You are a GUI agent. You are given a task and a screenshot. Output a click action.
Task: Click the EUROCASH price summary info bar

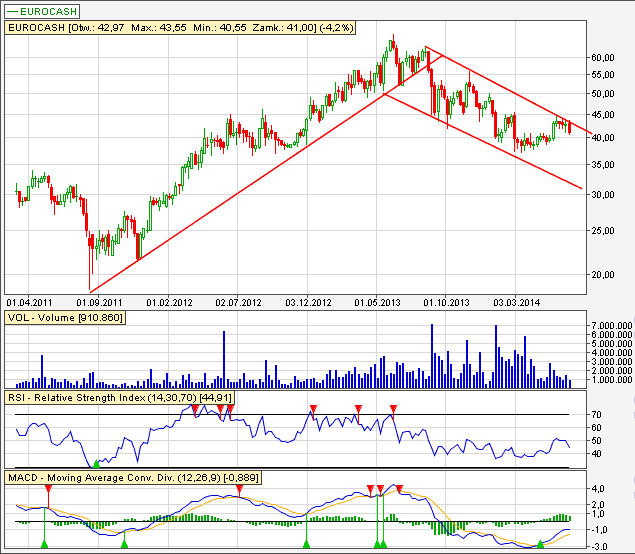tap(141, 29)
